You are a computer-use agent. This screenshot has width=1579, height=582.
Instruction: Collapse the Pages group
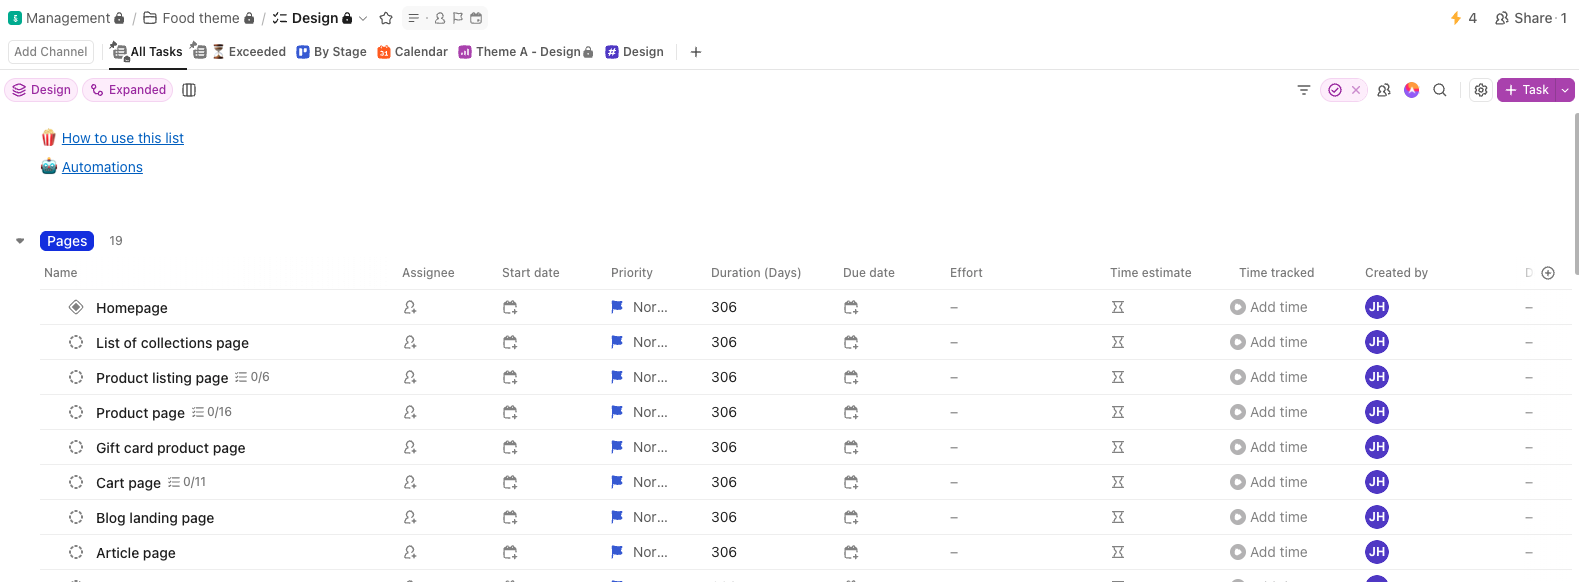click(x=20, y=241)
